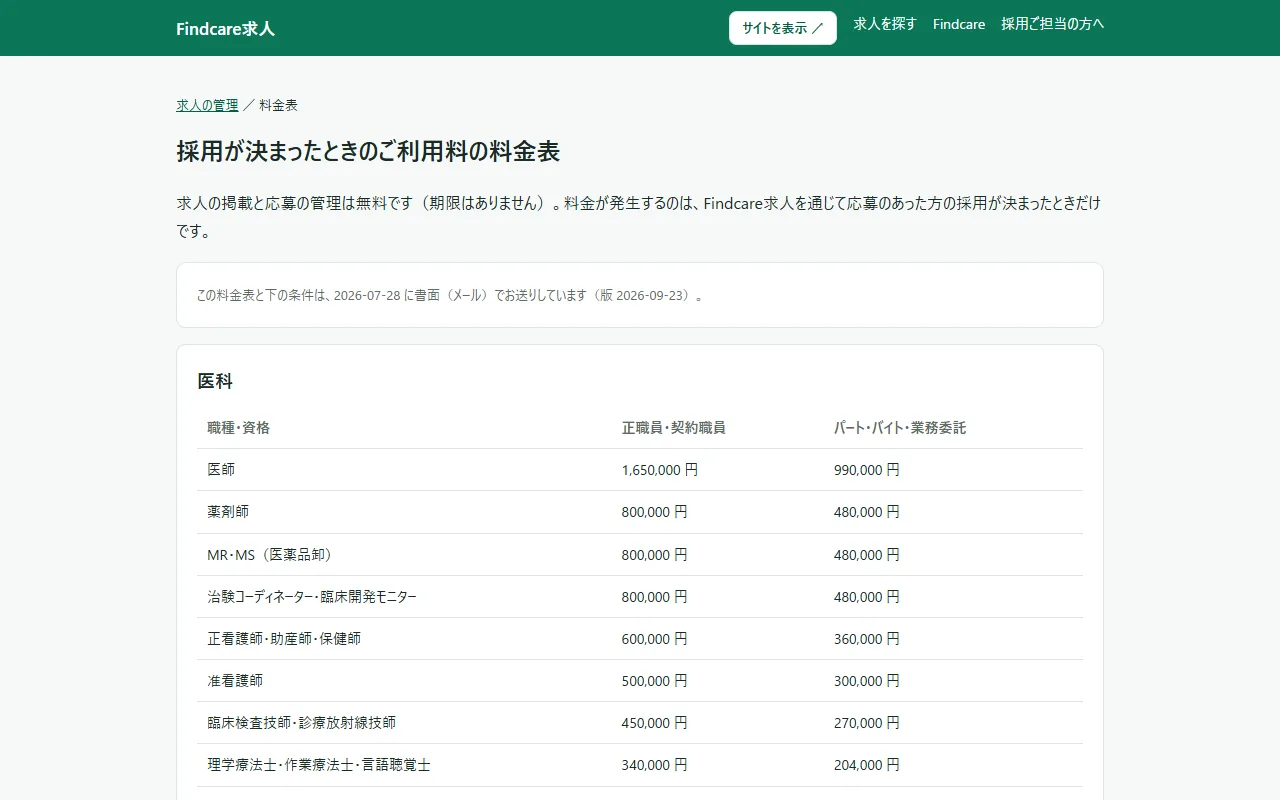Viewport: 1280px width, 800px height.
Task: Click 薬剤師 full-time fee 800,000 円
Action: [655, 512]
